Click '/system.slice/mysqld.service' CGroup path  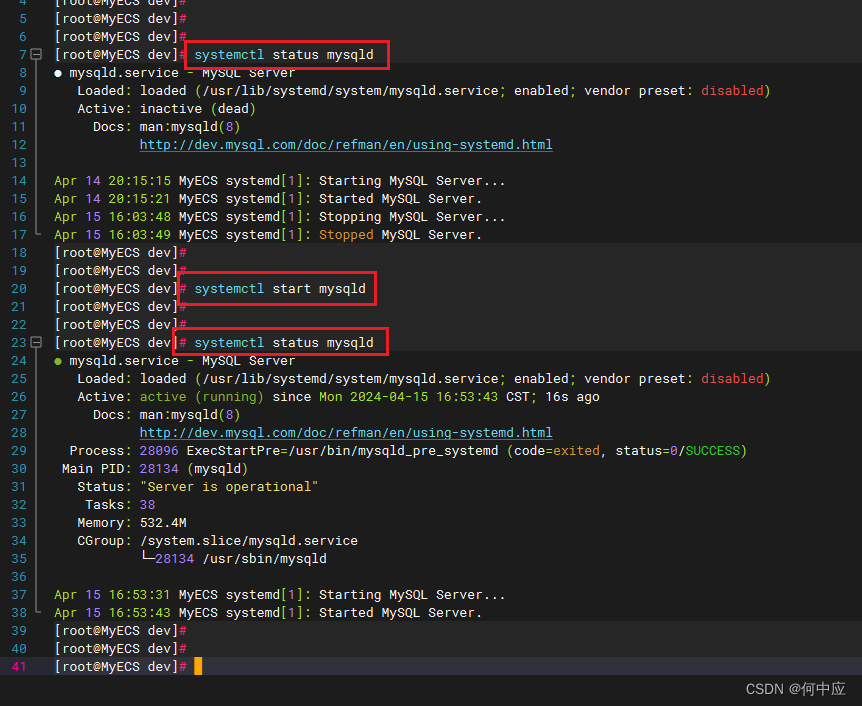(248, 541)
